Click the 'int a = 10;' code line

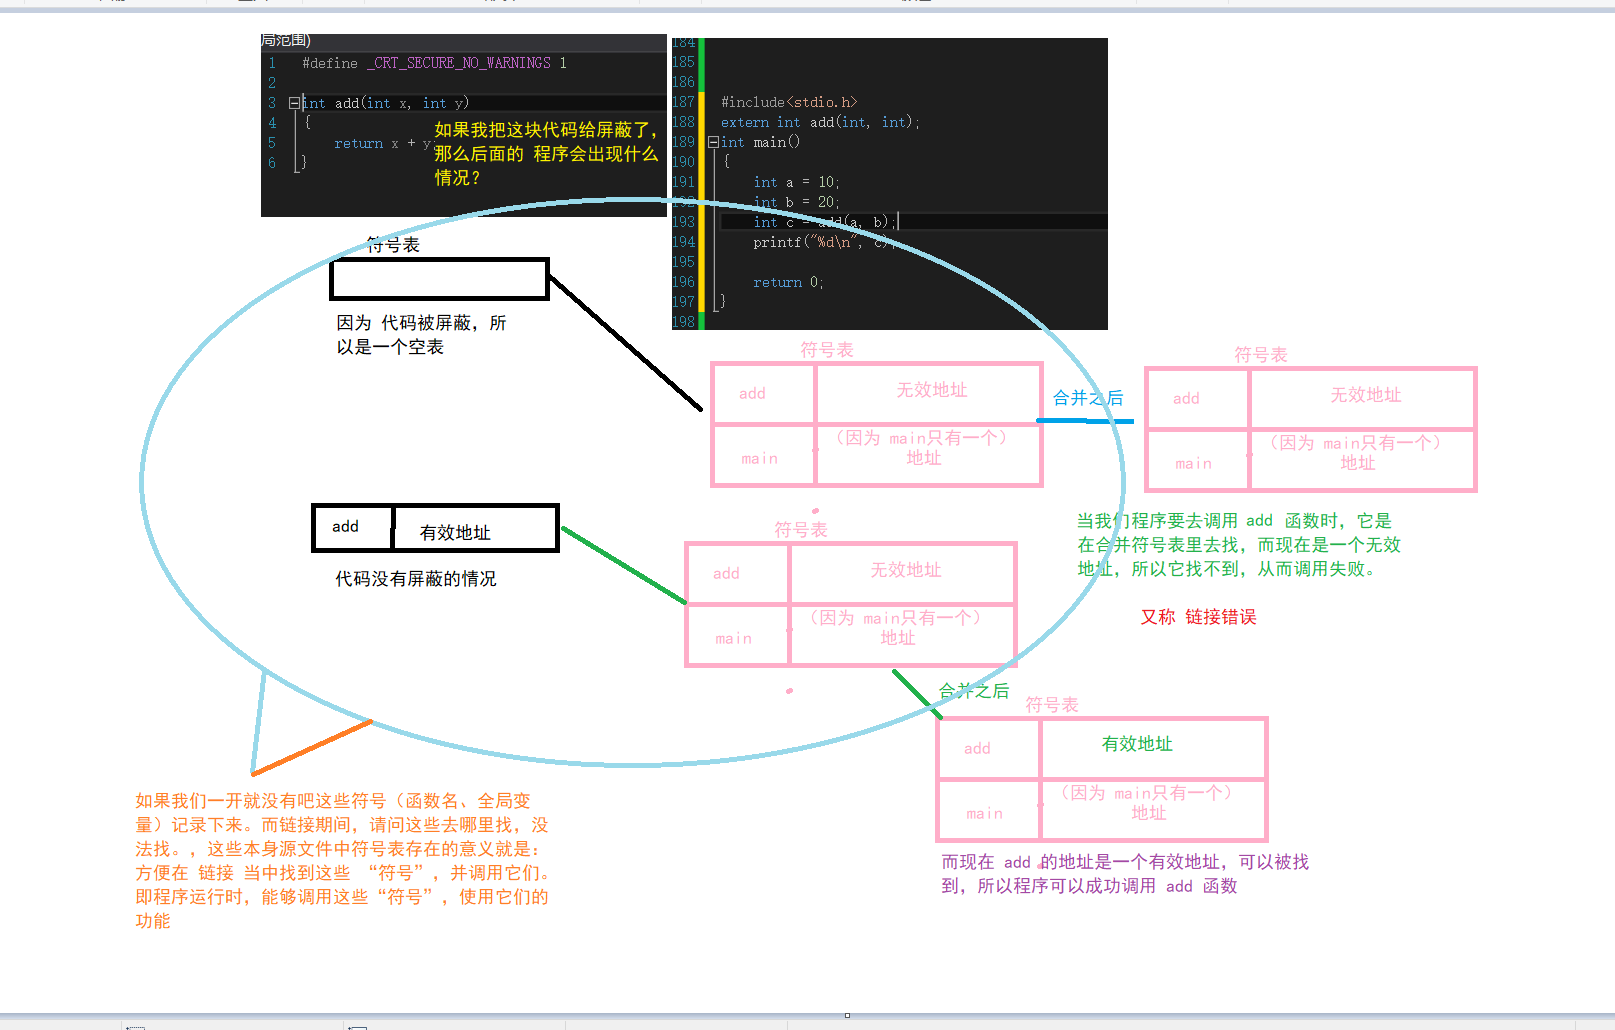[x=797, y=182]
